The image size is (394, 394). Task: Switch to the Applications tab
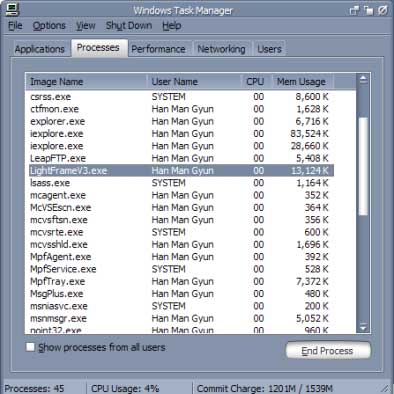(40, 49)
